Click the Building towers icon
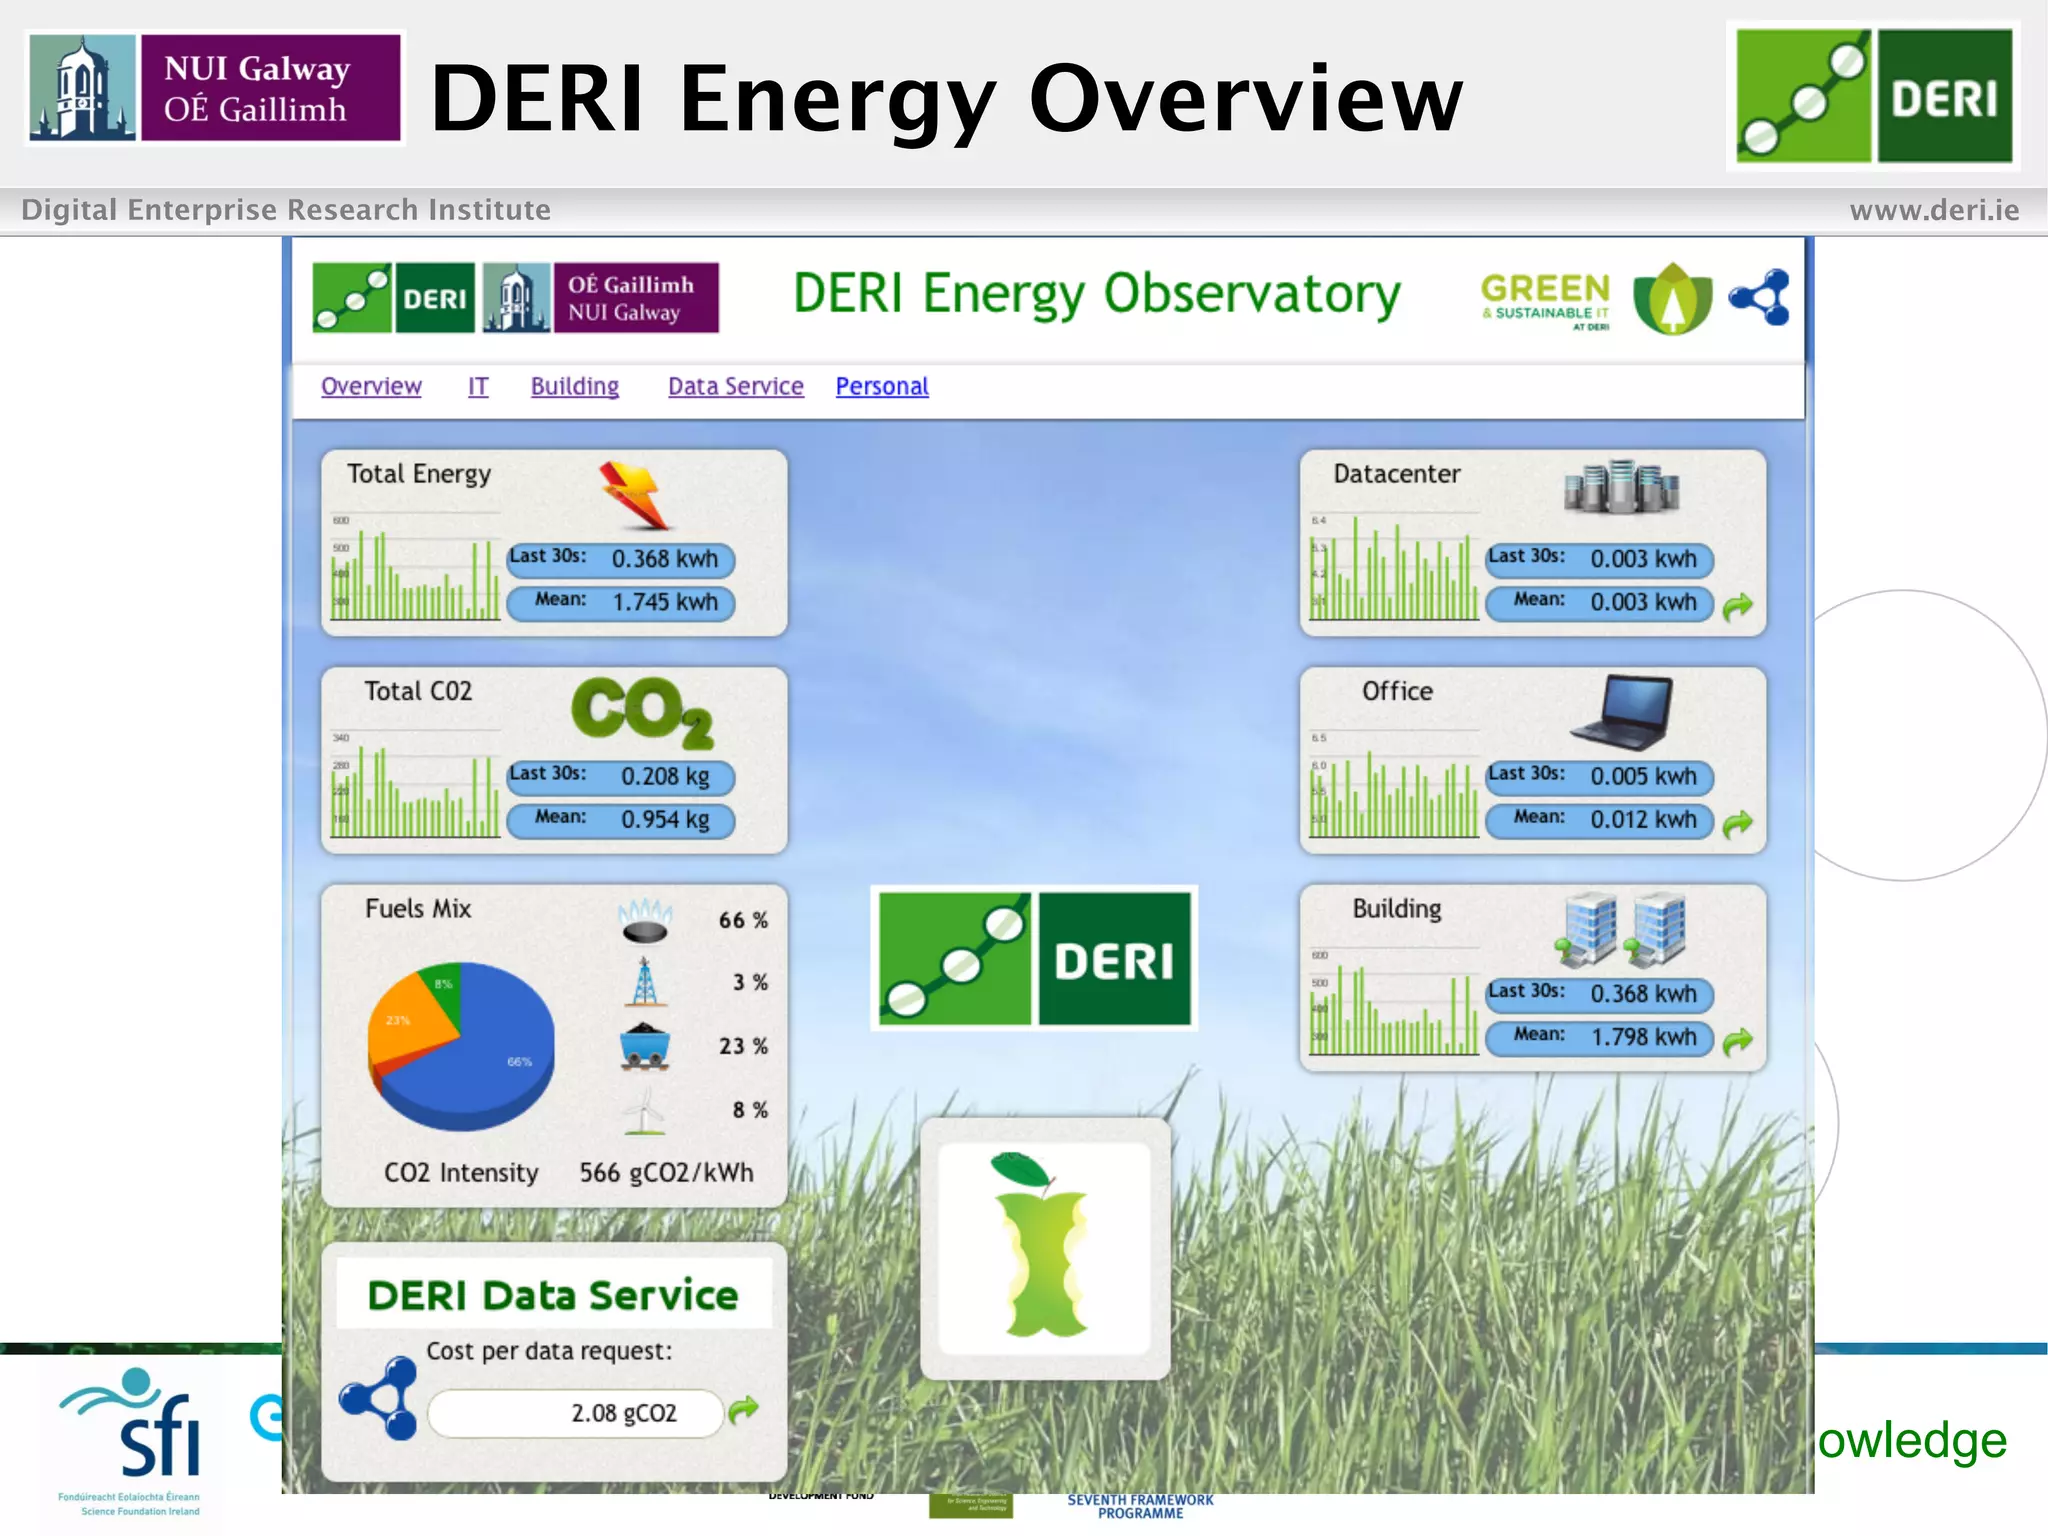Screen dimensions: 2048x1536 pos(1621,929)
